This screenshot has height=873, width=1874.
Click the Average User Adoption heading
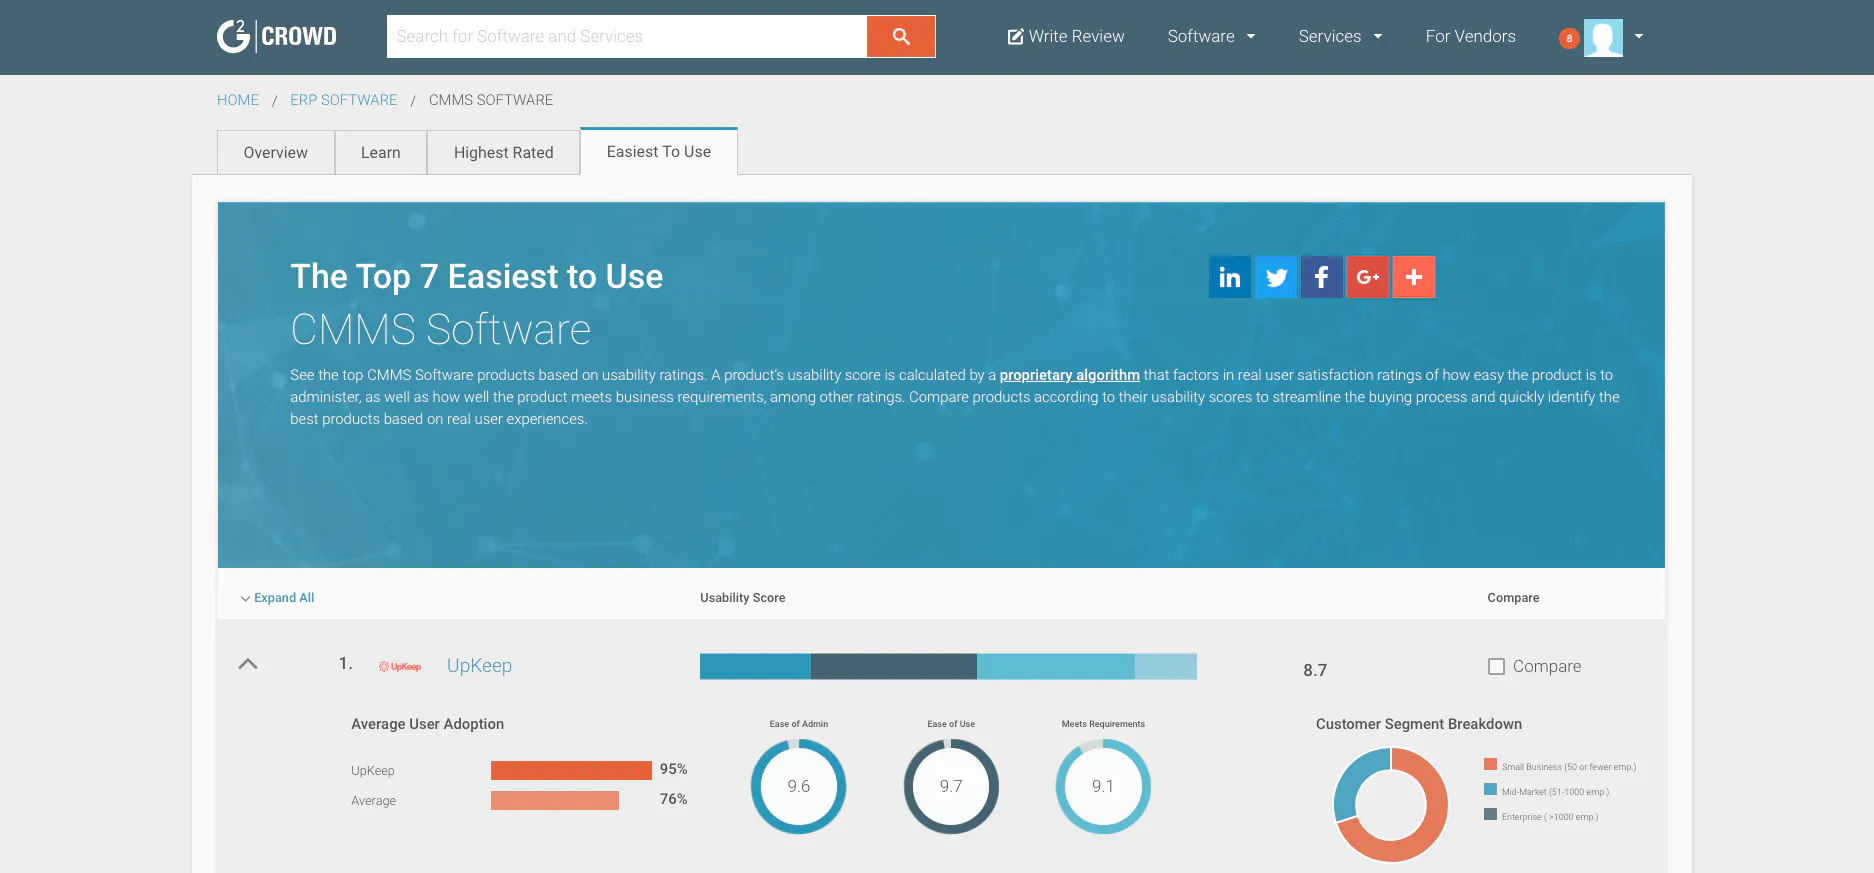tap(428, 724)
